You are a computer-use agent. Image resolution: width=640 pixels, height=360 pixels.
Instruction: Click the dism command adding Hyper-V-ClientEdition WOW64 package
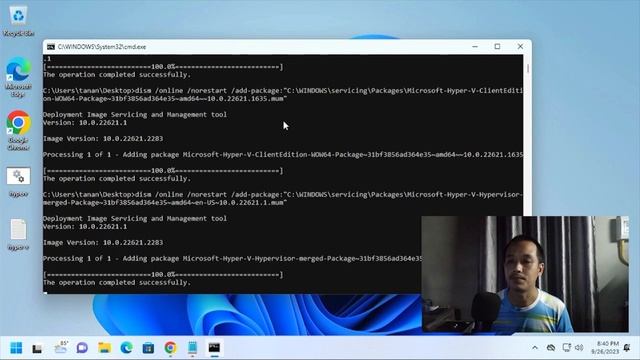[283, 95]
